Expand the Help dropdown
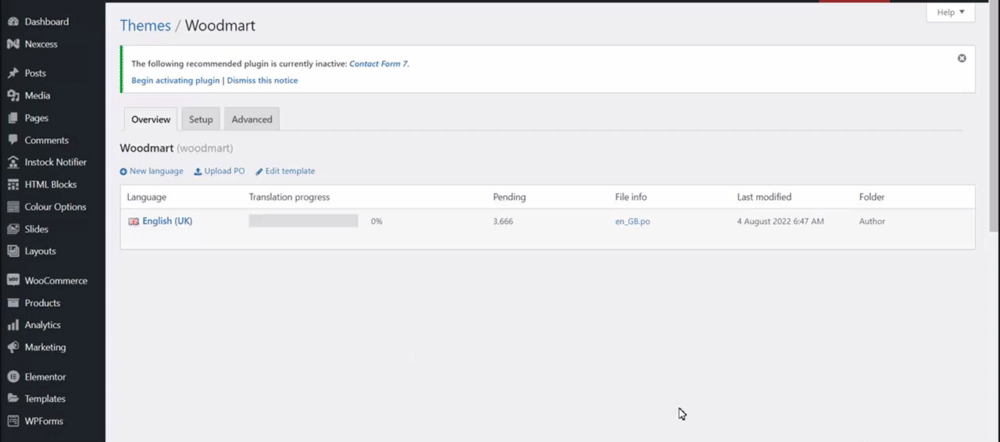Viewport: 1000px width, 442px height. pyautogui.click(x=950, y=12)
